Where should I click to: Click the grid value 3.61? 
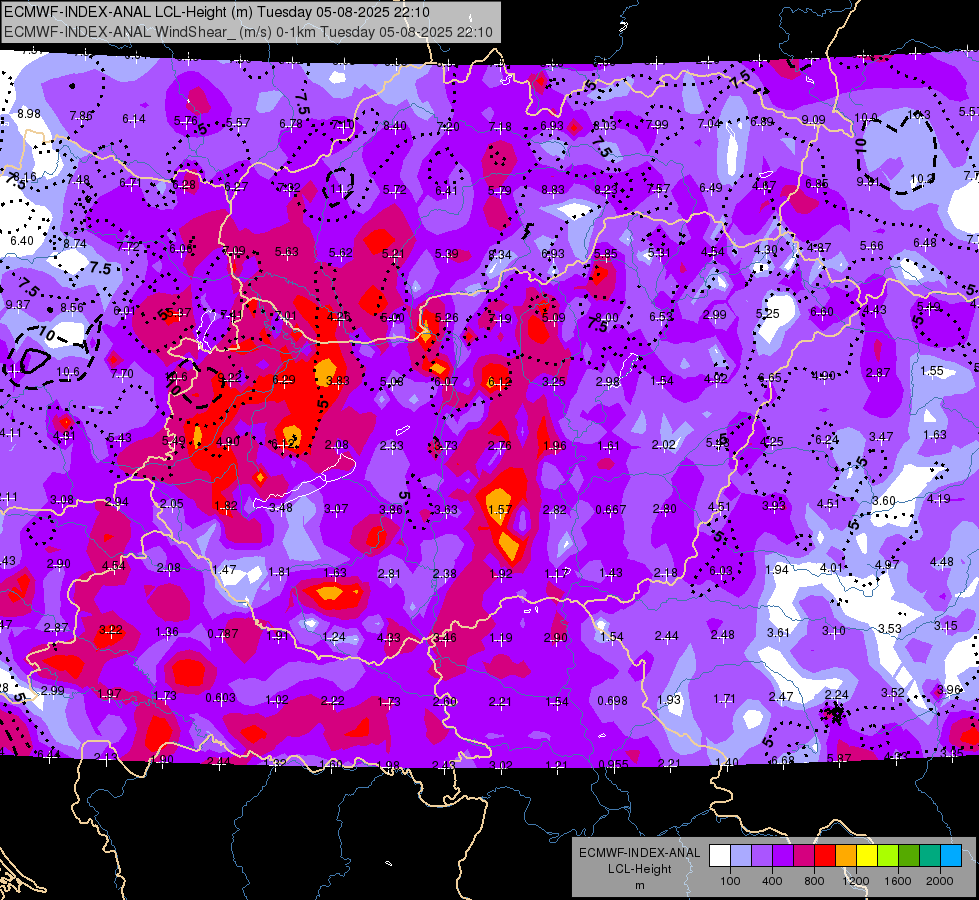click(x=778, y=632)
